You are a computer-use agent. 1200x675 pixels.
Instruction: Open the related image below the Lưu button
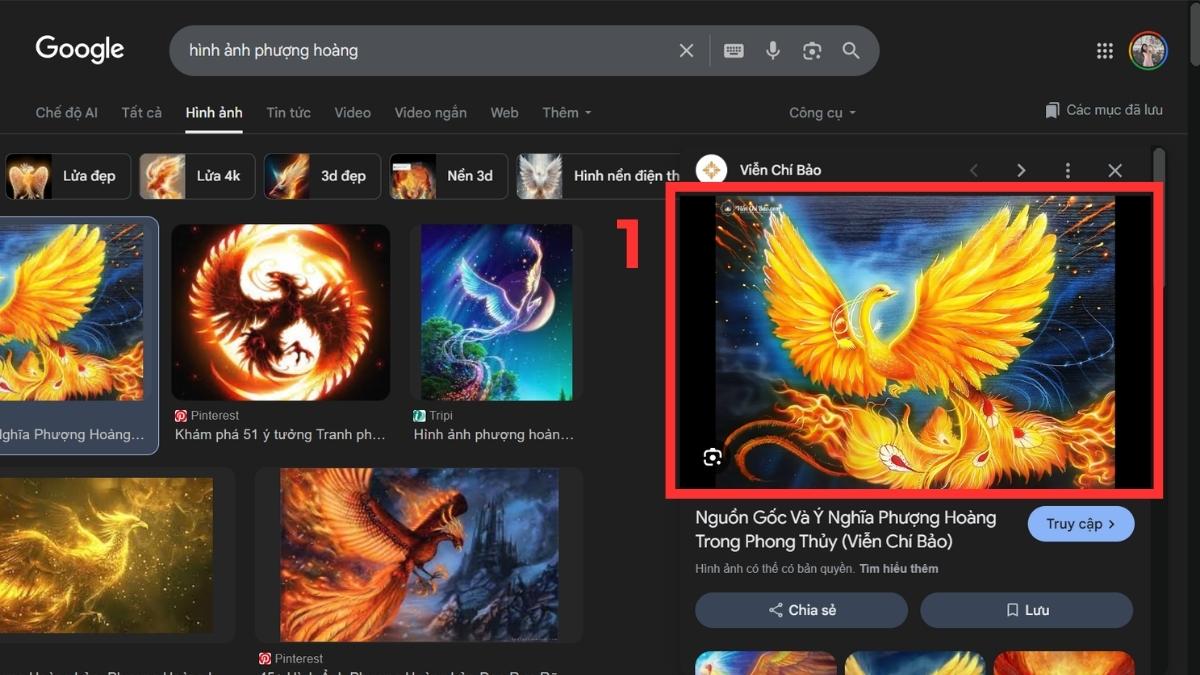point(1064,663)
